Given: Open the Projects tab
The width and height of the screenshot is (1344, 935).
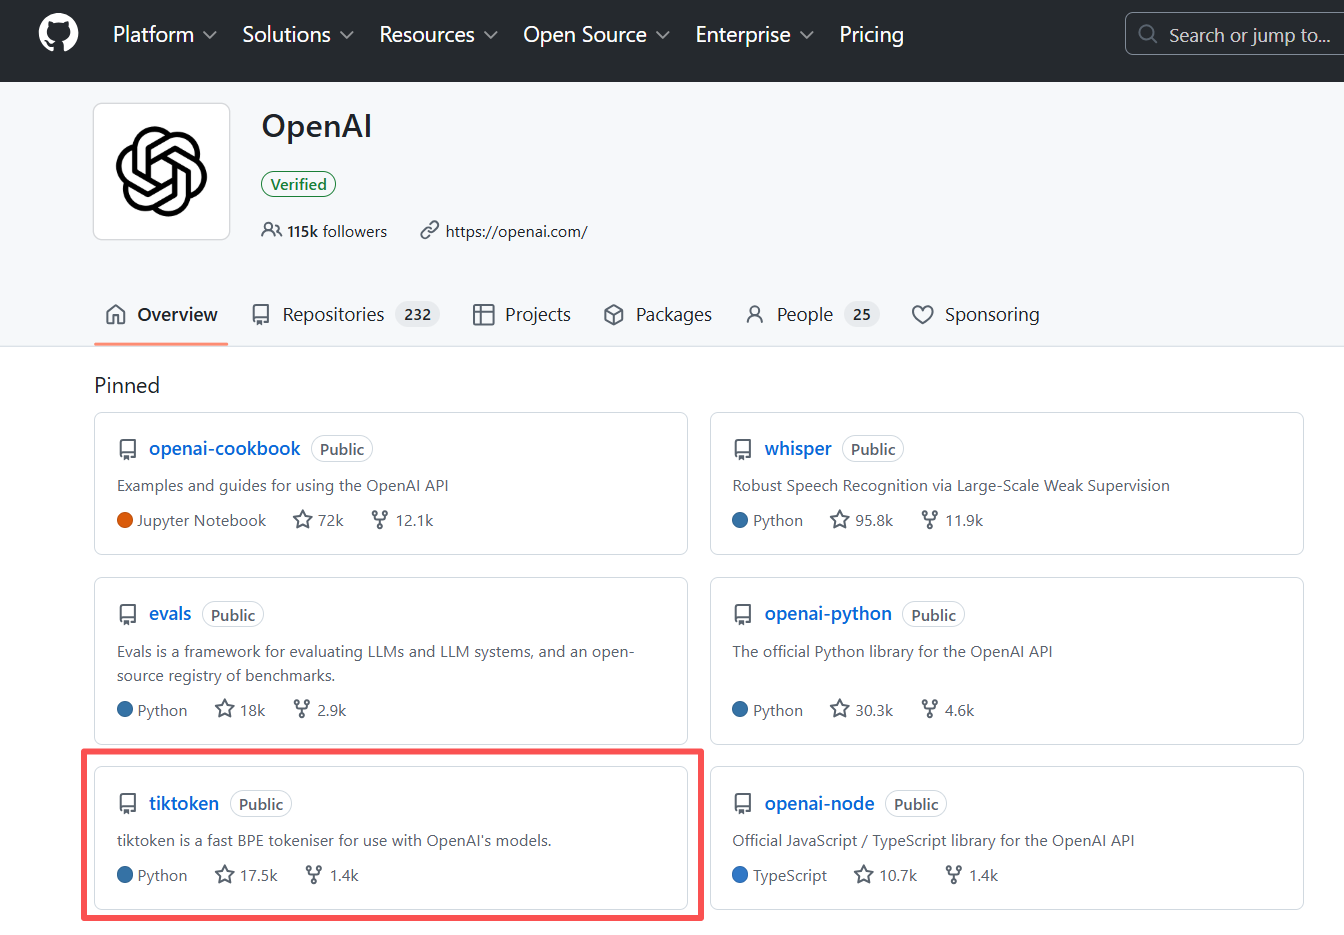Looking at the screenshot, I should [522, 314].
